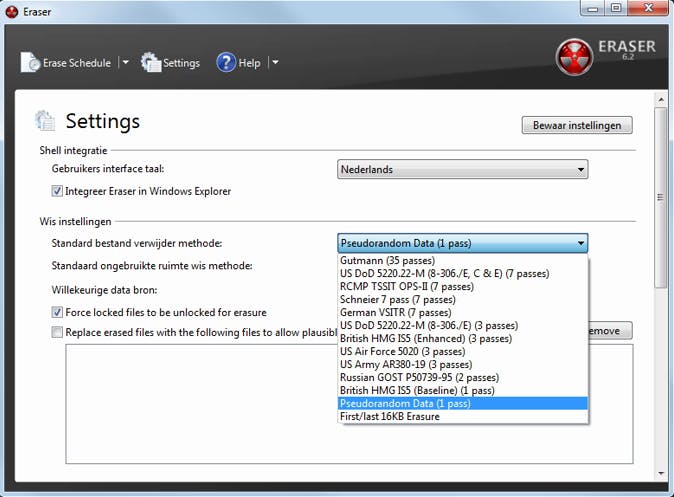The width and height of the screenshot is (674, 497).
Task: Click the Bewaar instellingen button
Action: [577, 125]
